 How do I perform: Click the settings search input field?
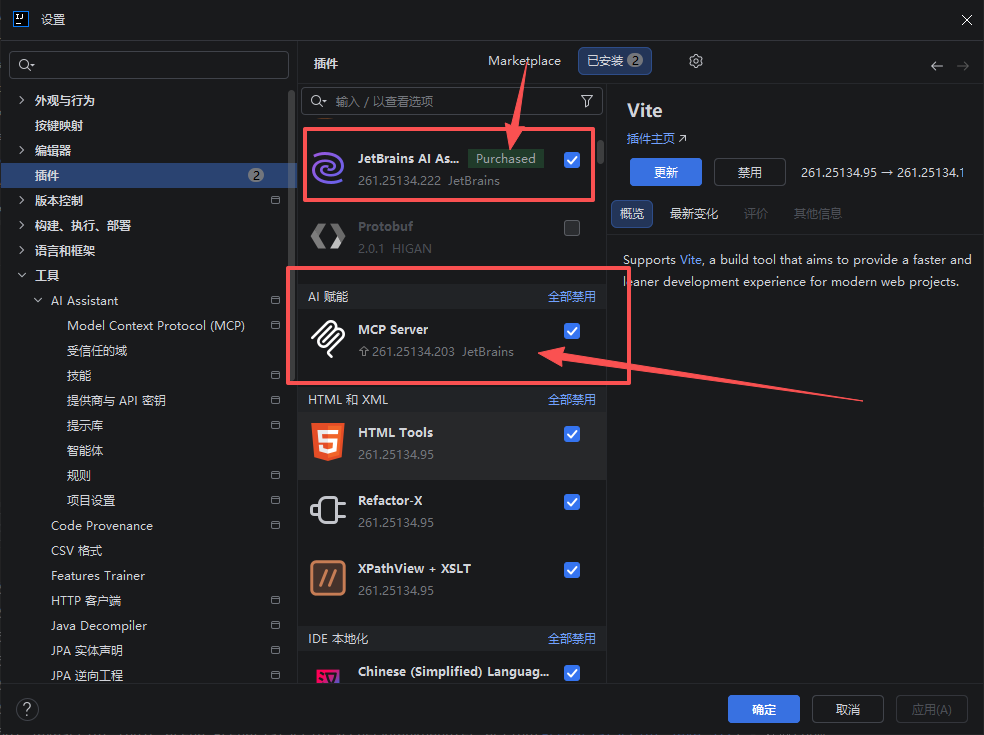(149, 65)
